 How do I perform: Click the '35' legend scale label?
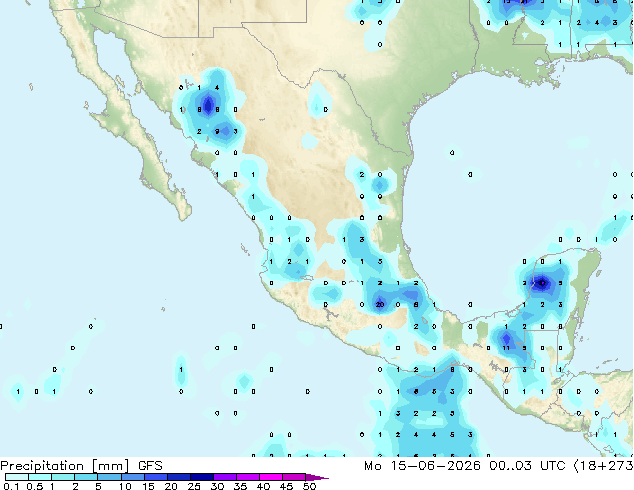tap(240, 486)
